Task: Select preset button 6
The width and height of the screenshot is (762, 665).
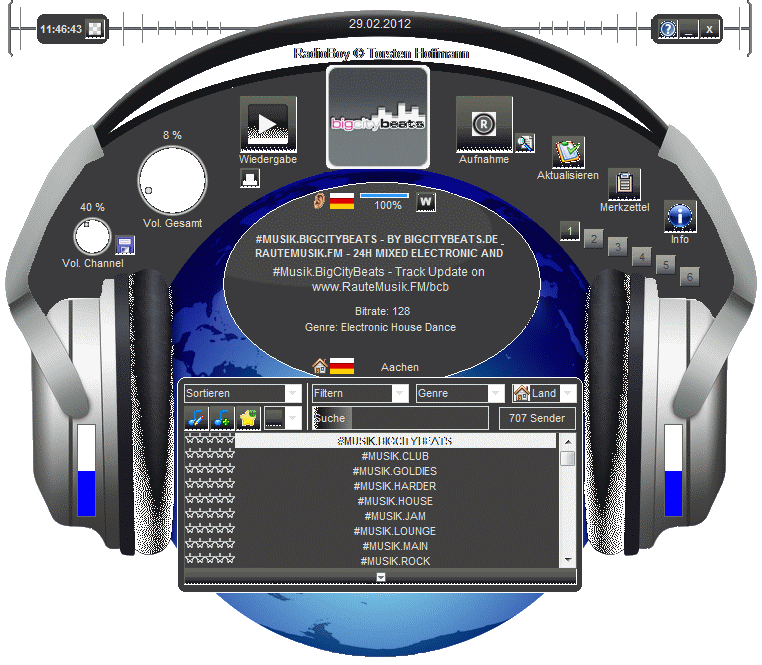Action: 690,277
